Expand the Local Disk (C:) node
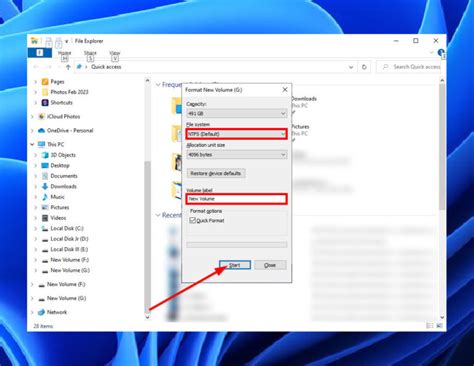Screen dimensions: 474x366 [x=36, y=229]
